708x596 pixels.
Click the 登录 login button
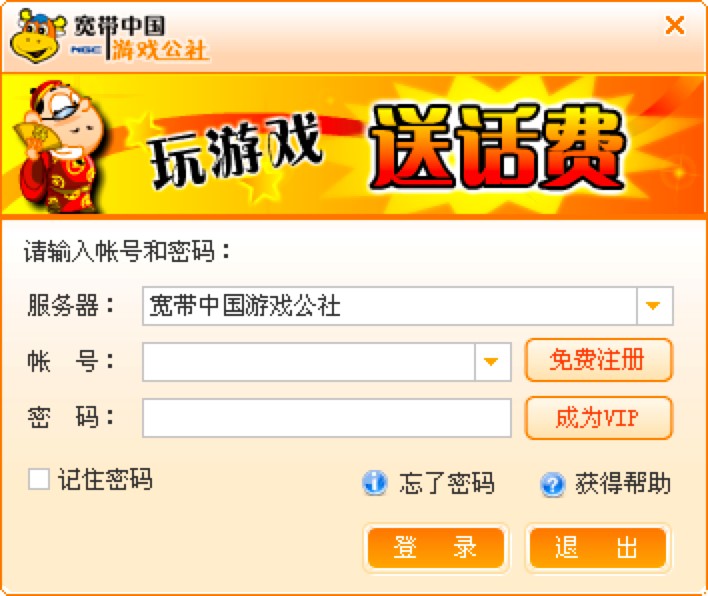(x=436, y=548)
